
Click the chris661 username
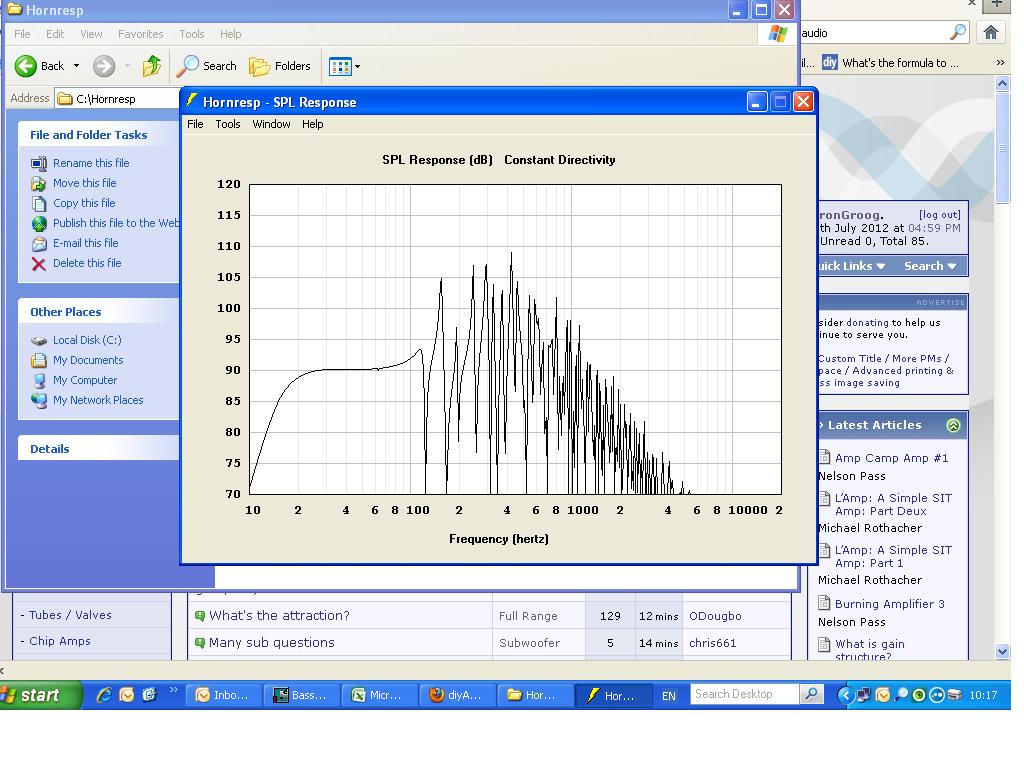712,643
